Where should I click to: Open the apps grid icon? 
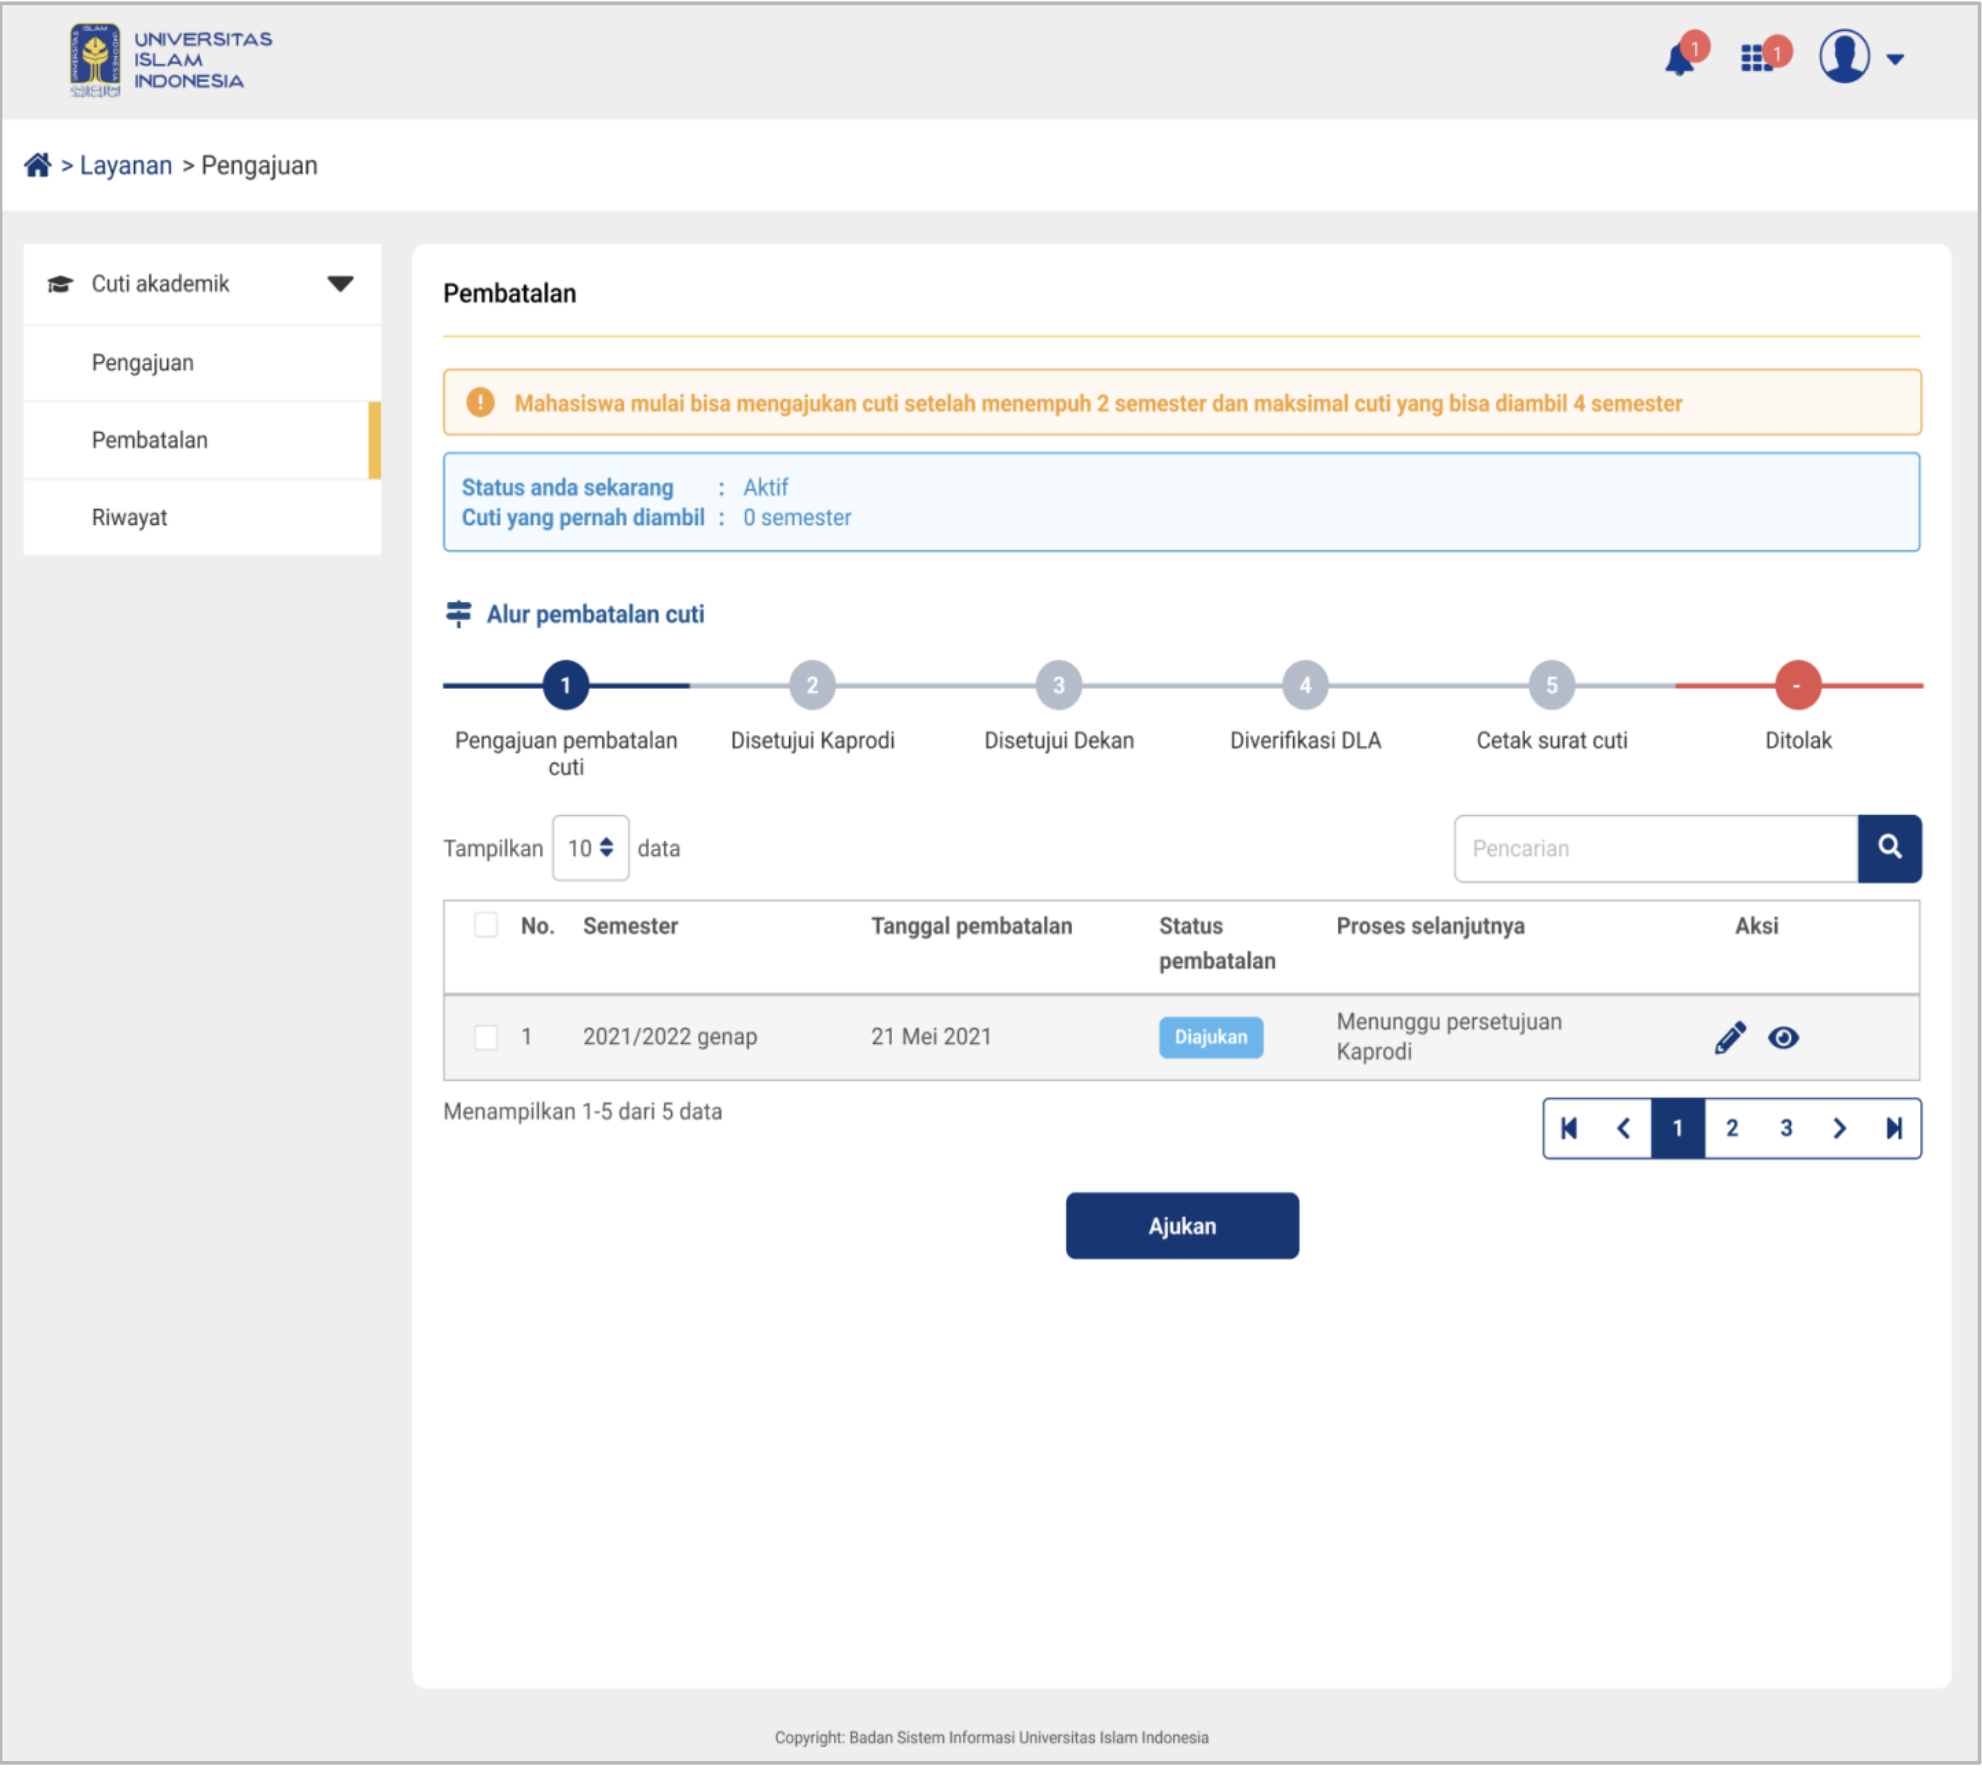tap(1756, 59)
